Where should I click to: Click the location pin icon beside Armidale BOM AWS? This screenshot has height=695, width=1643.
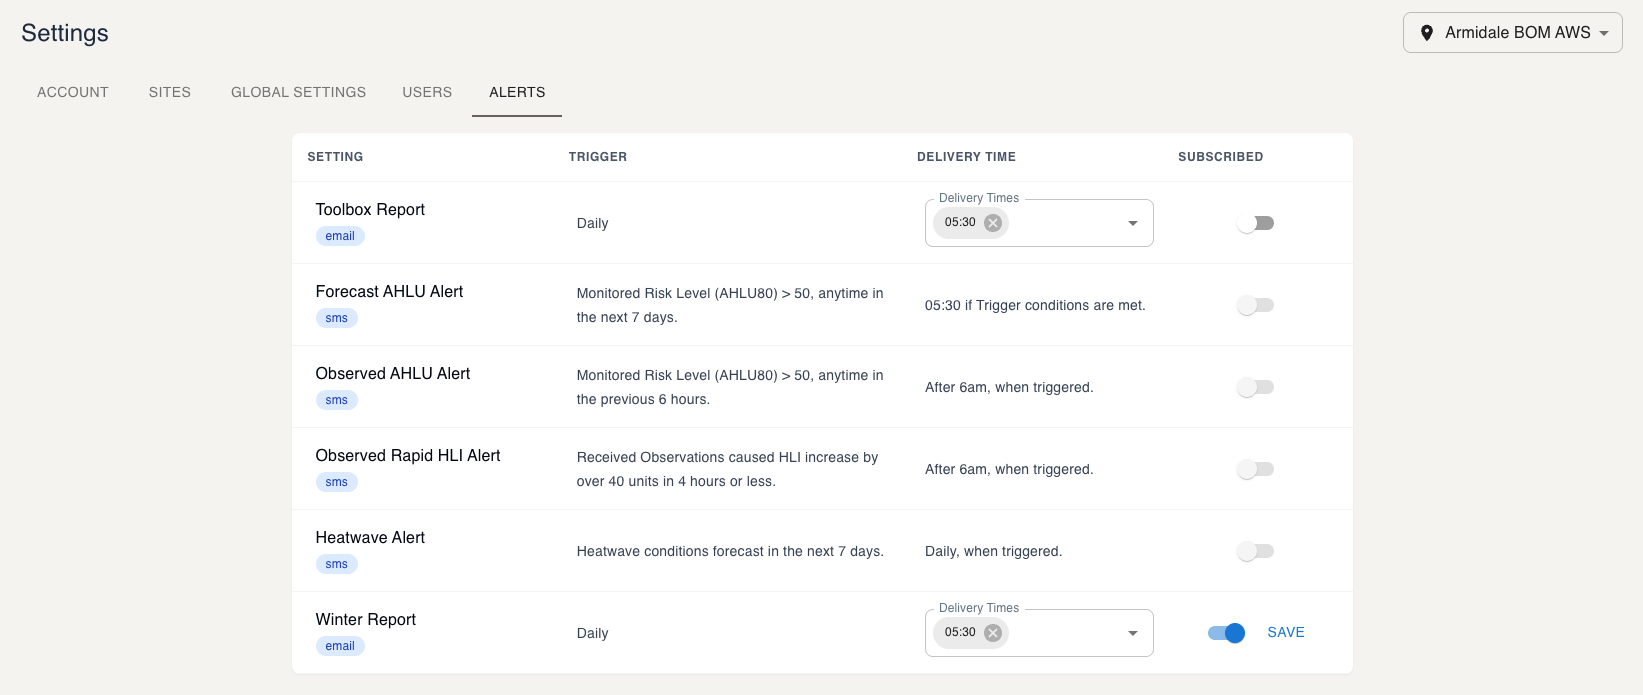[x=1427, y=33]
